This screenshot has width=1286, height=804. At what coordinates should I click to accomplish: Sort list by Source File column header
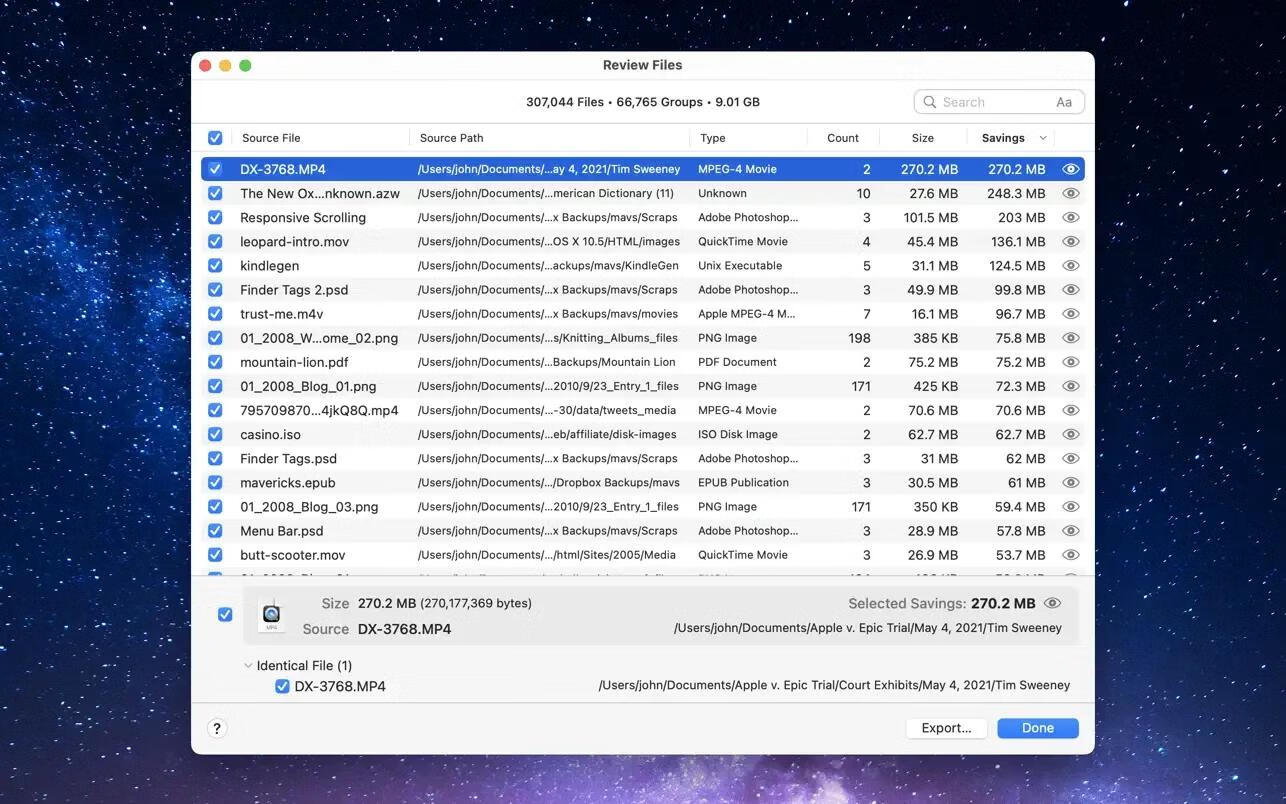point(271,138)
